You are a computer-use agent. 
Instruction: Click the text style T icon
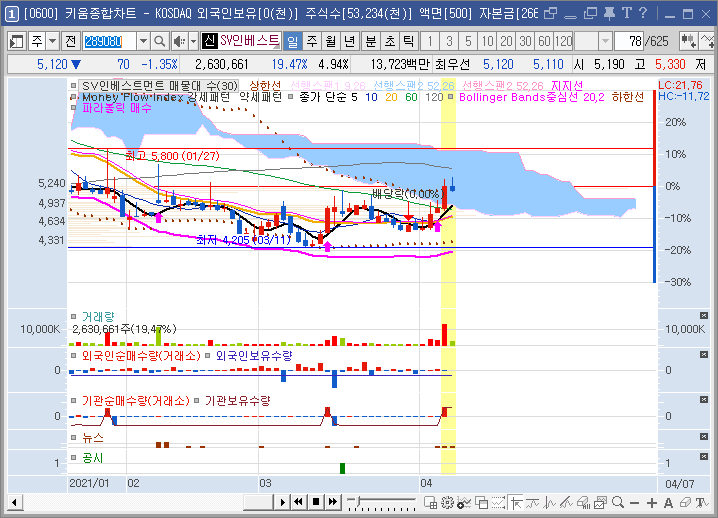pyautogui.click(x=702, y=502)
